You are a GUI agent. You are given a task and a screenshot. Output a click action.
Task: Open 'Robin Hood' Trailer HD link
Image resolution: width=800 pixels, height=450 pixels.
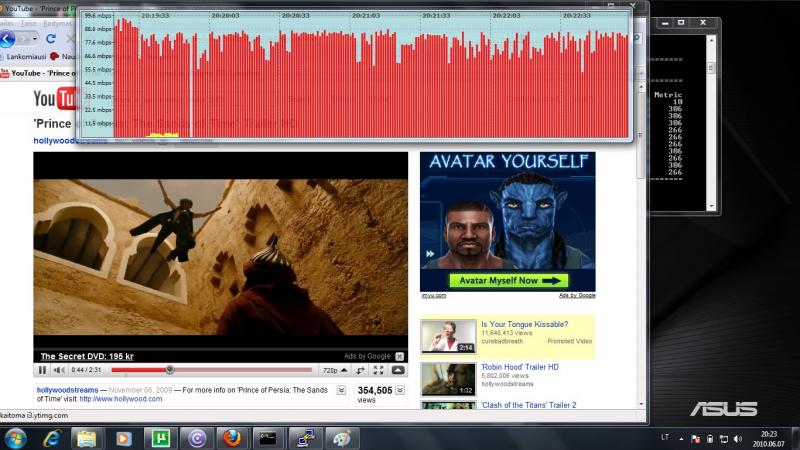[x=520, y=367]
